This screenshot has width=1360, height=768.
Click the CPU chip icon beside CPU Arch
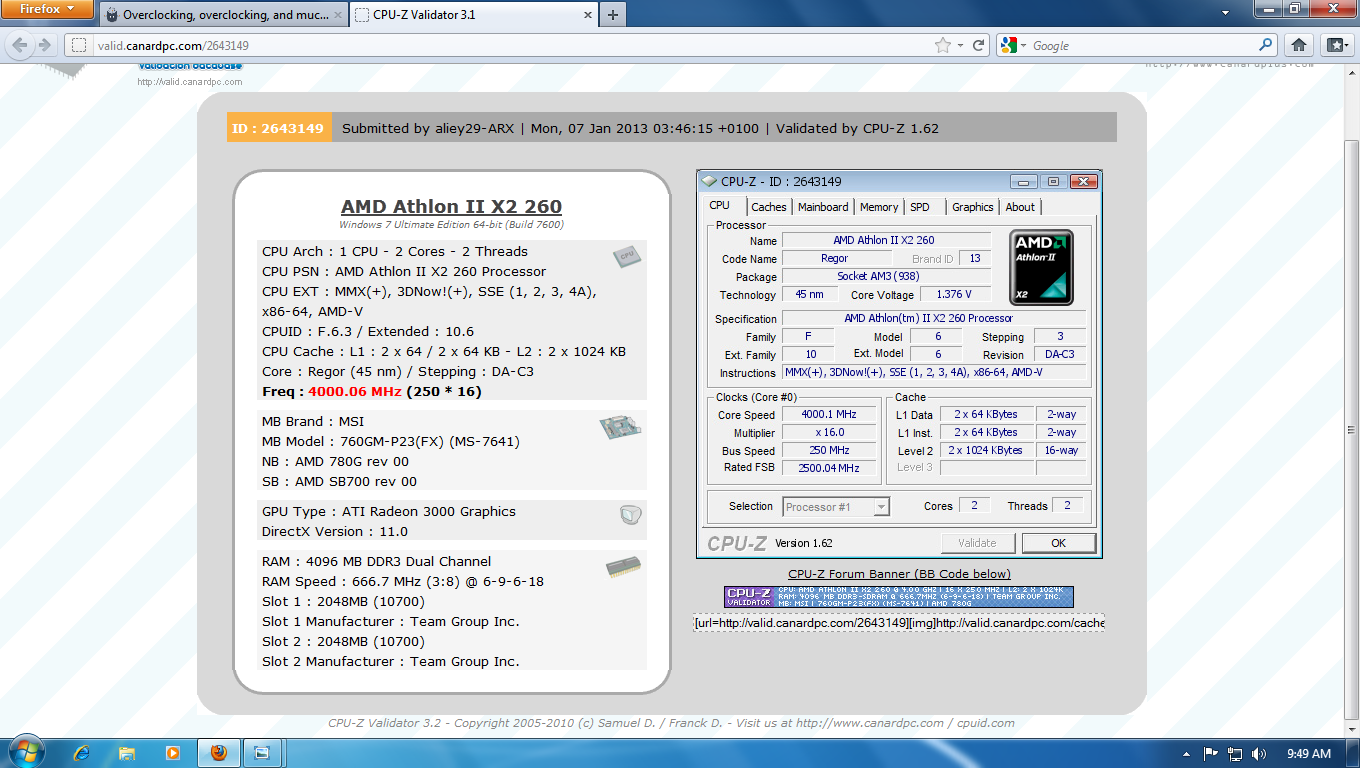click(x=627, y=256)
